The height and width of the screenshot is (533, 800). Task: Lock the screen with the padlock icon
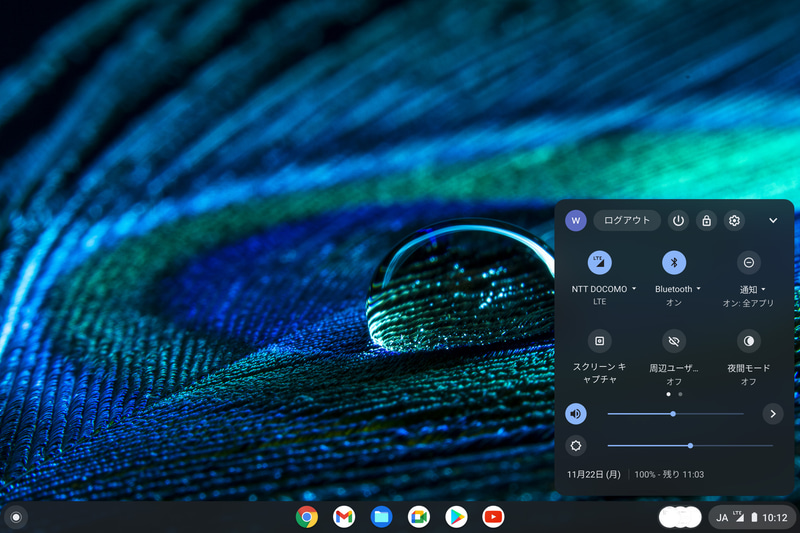tap(706, 220)
